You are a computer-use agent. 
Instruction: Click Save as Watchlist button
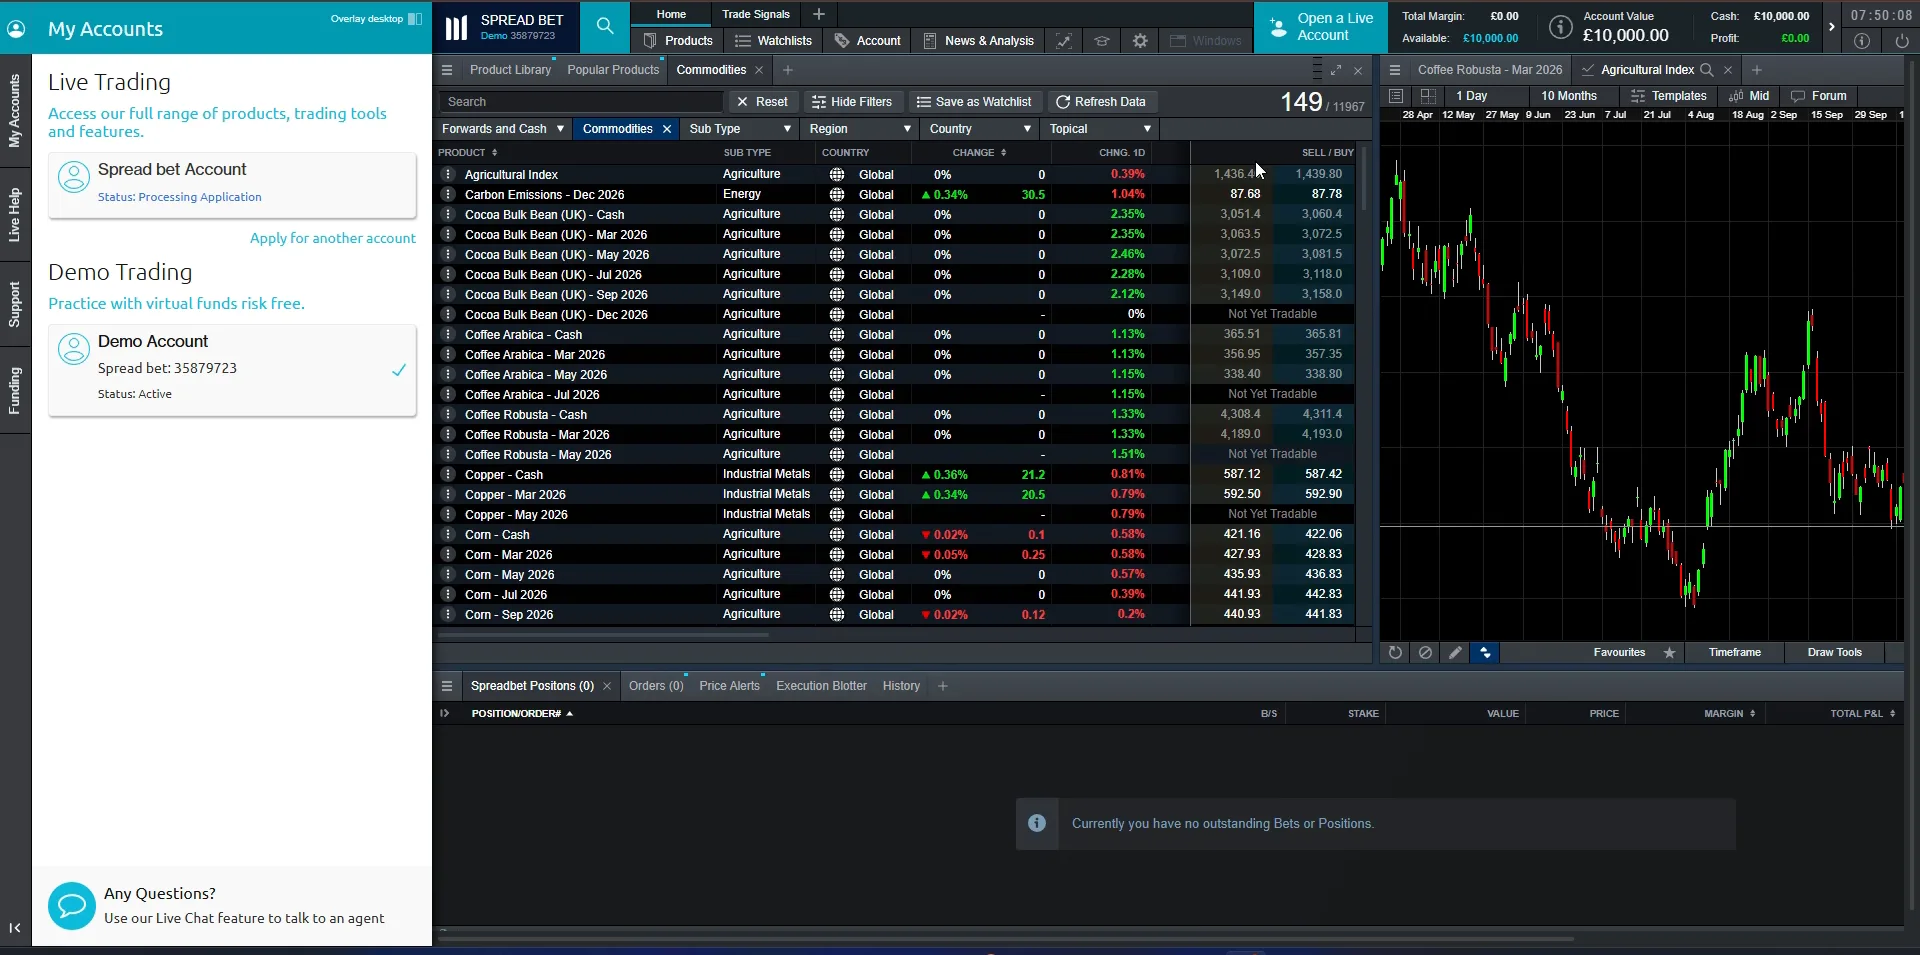(974, 102)
